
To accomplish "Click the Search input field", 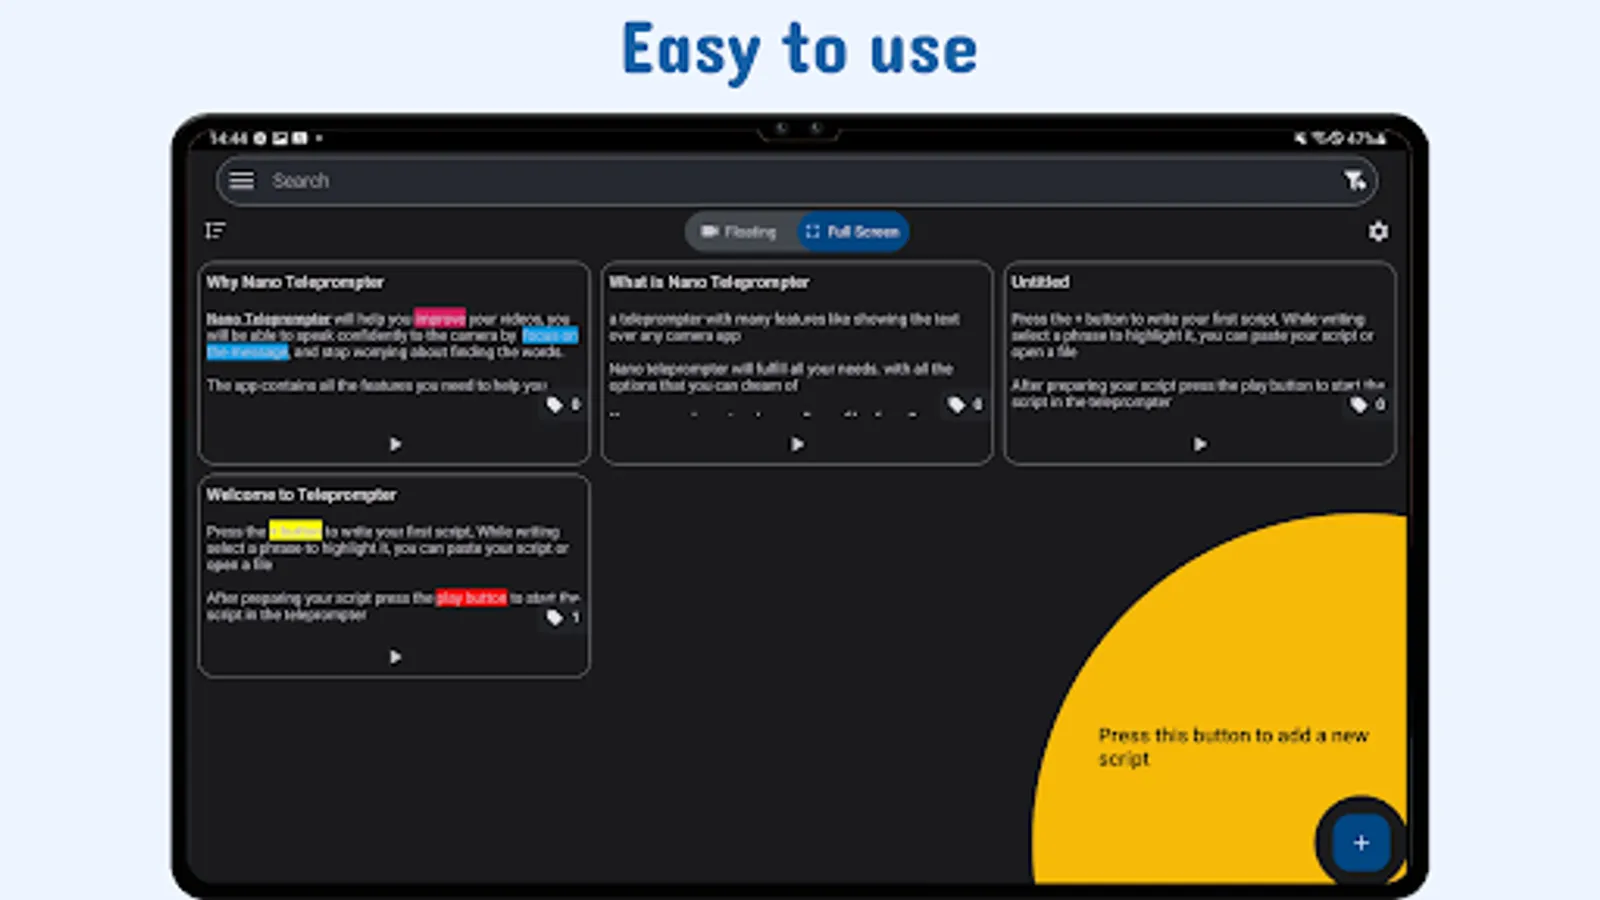I will coord(797,181).
